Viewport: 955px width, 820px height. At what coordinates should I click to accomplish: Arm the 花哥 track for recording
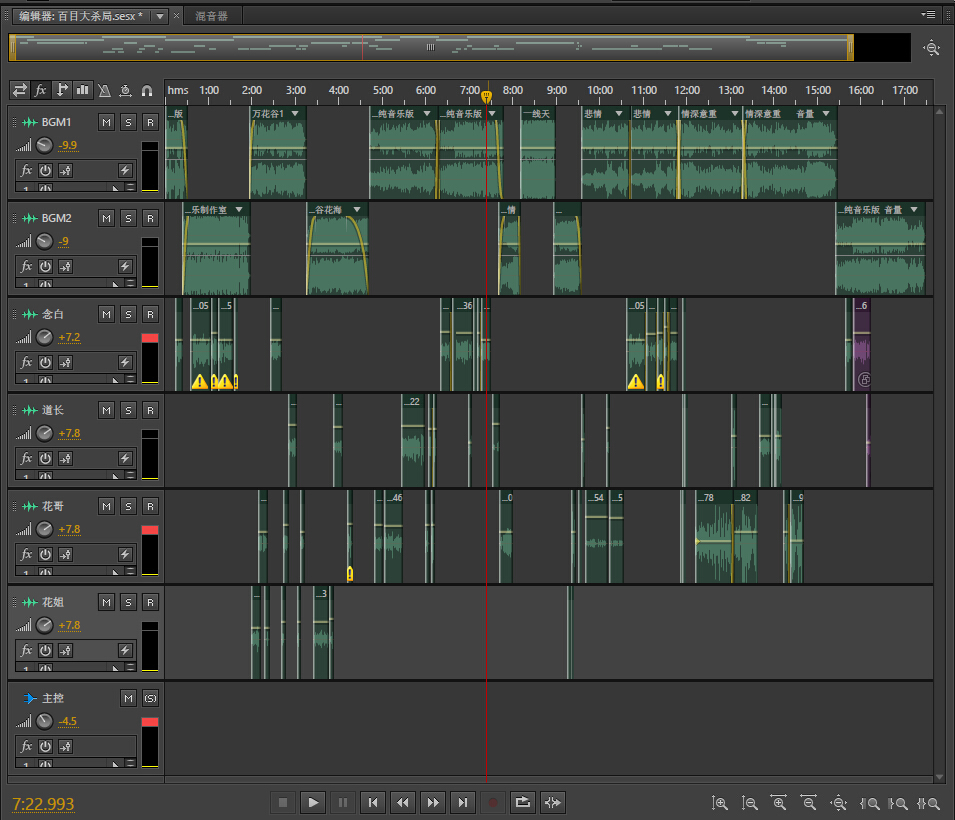tap(150, 506)
